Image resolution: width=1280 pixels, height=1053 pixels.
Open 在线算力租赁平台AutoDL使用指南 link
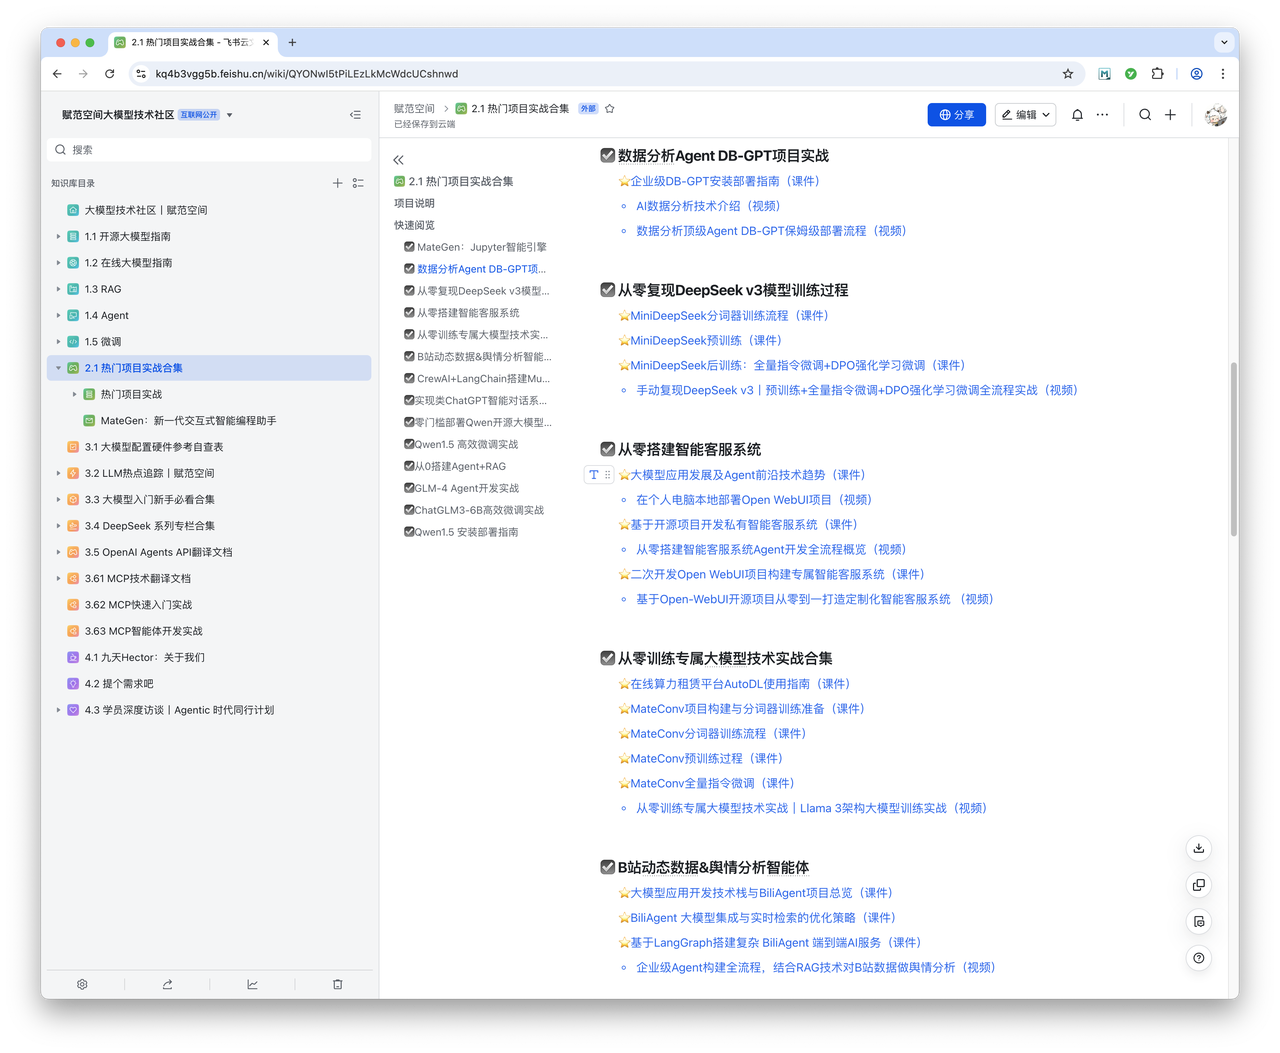tap(740, 684)
